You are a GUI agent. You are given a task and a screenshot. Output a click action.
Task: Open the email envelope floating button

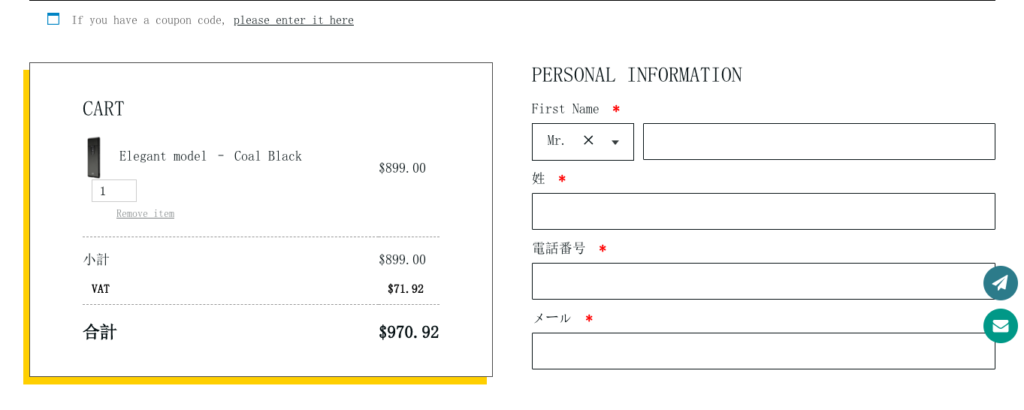coord(1000,326)
